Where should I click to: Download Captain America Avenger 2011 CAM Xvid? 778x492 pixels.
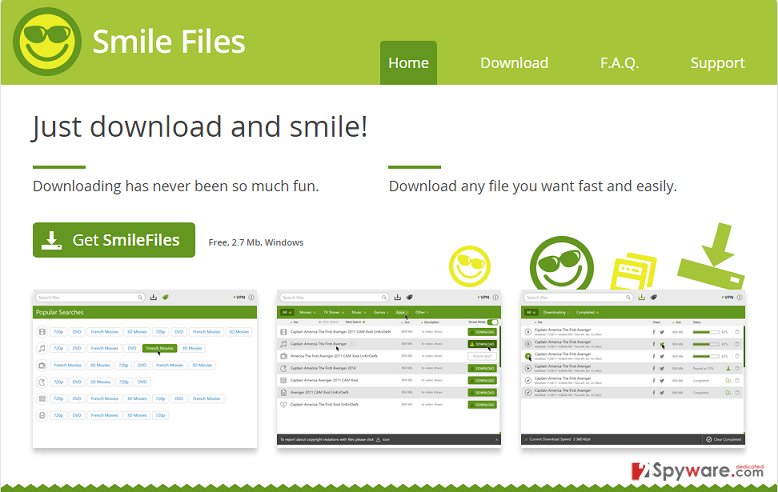pyautogui.click(x=482, y=380)
